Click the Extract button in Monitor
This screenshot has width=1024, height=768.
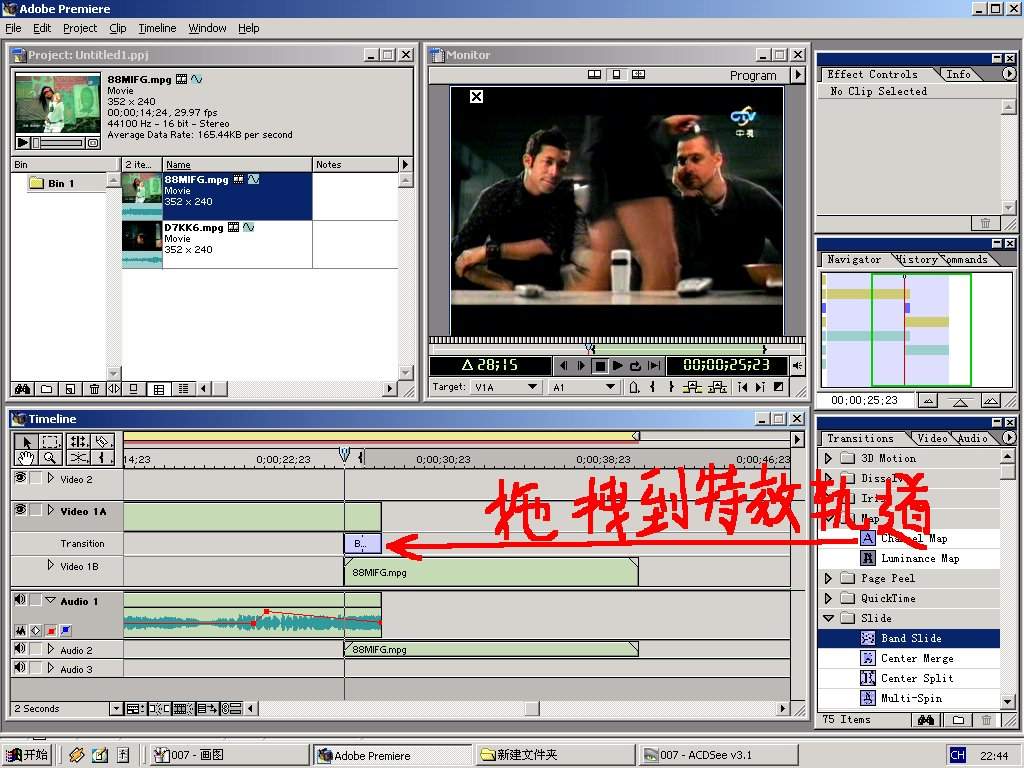[717, 387]
